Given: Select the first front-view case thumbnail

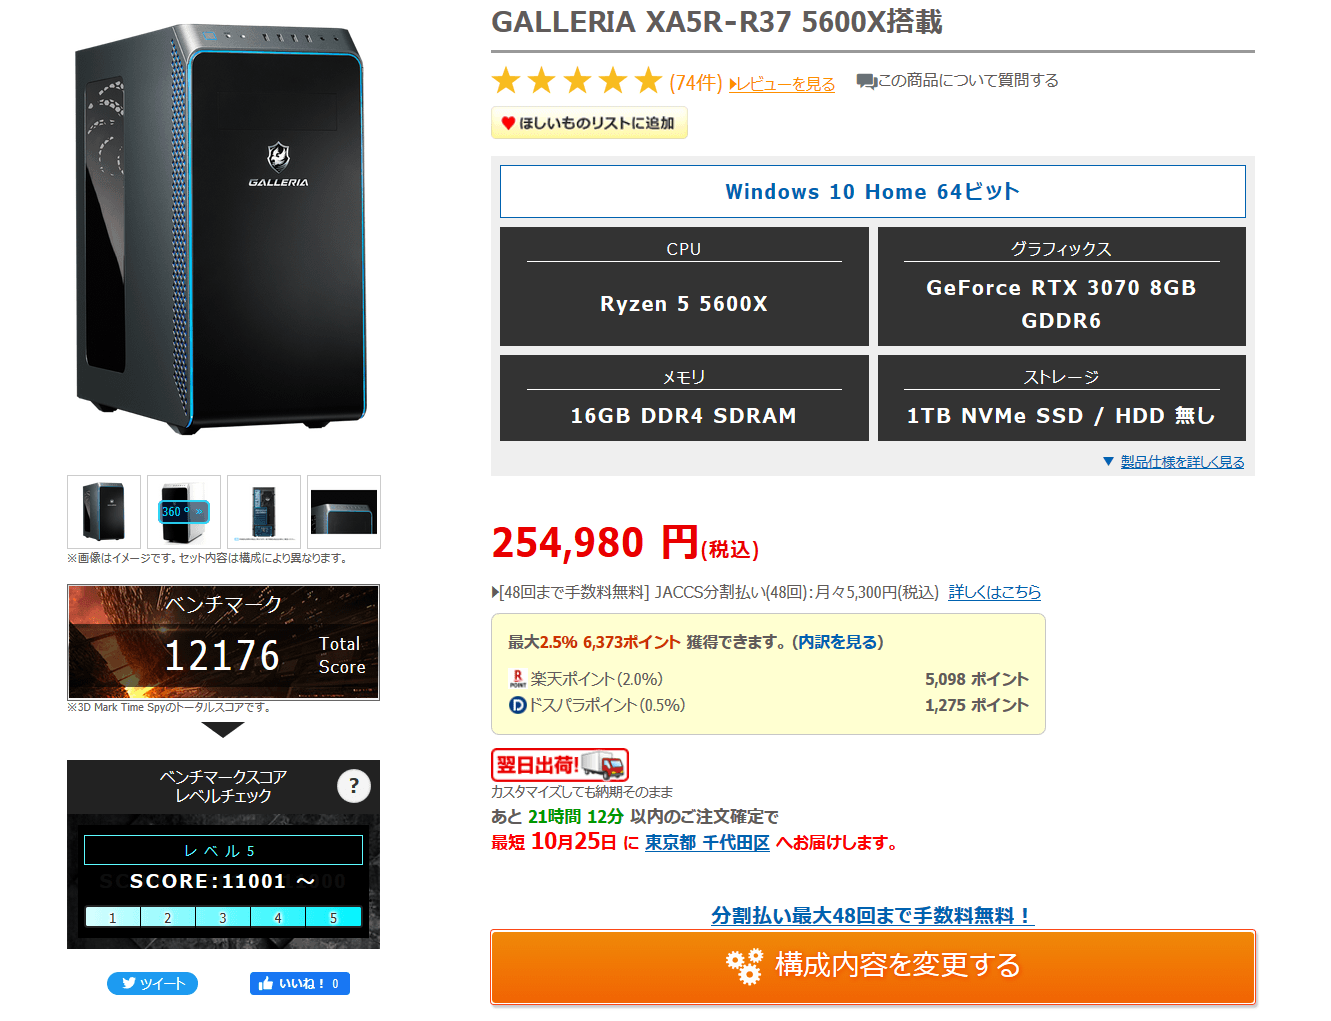Looking at the screenshot, I should 104,512.
